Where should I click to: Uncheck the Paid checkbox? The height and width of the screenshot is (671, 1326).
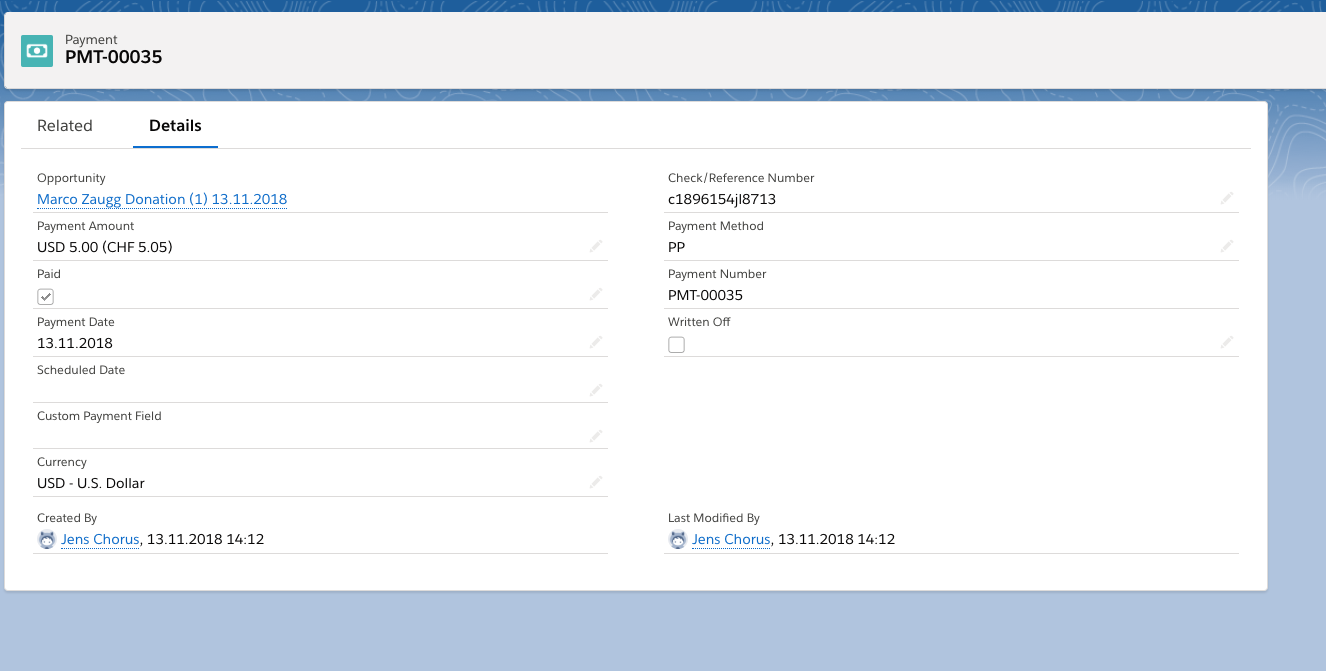tap(45, 296)
